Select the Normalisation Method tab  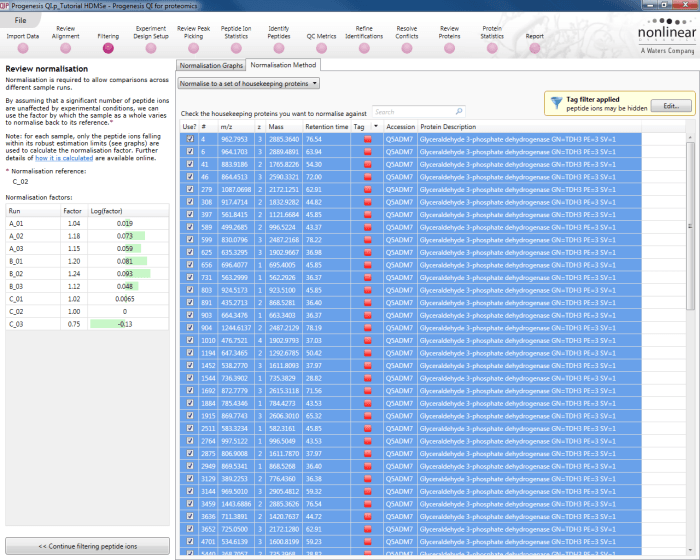283,65
